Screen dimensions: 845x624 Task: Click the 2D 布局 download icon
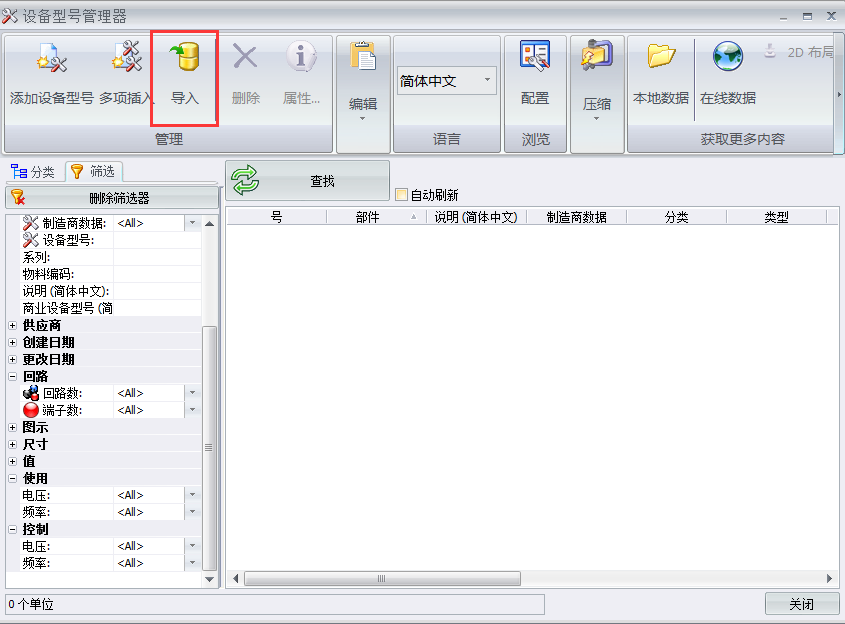(770, 51)
